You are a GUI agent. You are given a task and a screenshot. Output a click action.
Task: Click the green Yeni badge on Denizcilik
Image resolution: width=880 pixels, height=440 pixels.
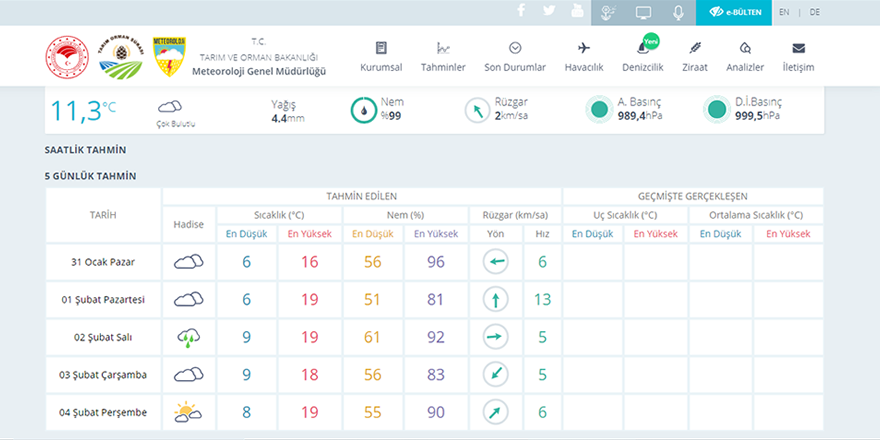click(651, 40)
